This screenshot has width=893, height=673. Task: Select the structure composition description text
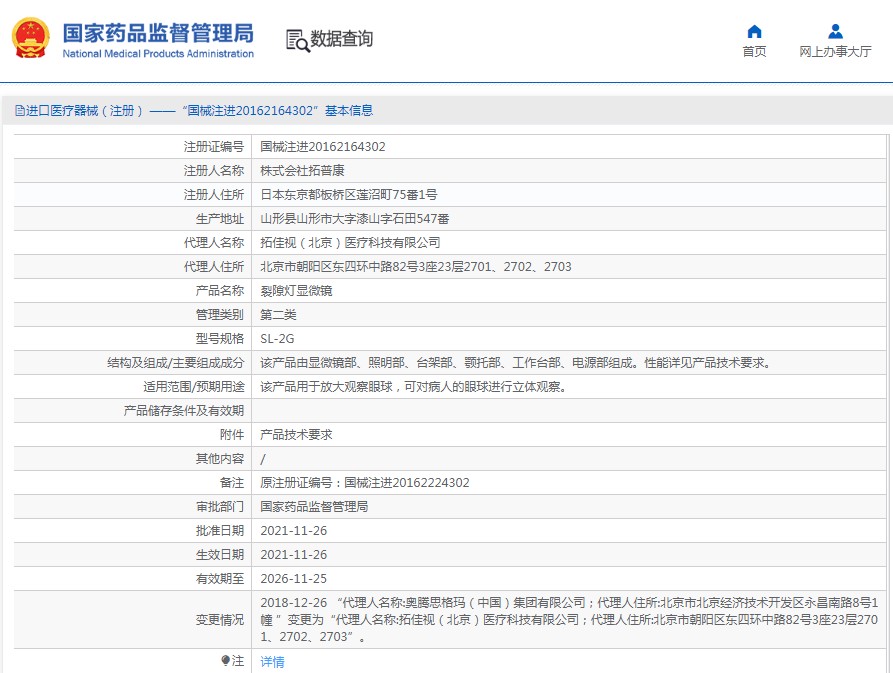tap(517, 363)
